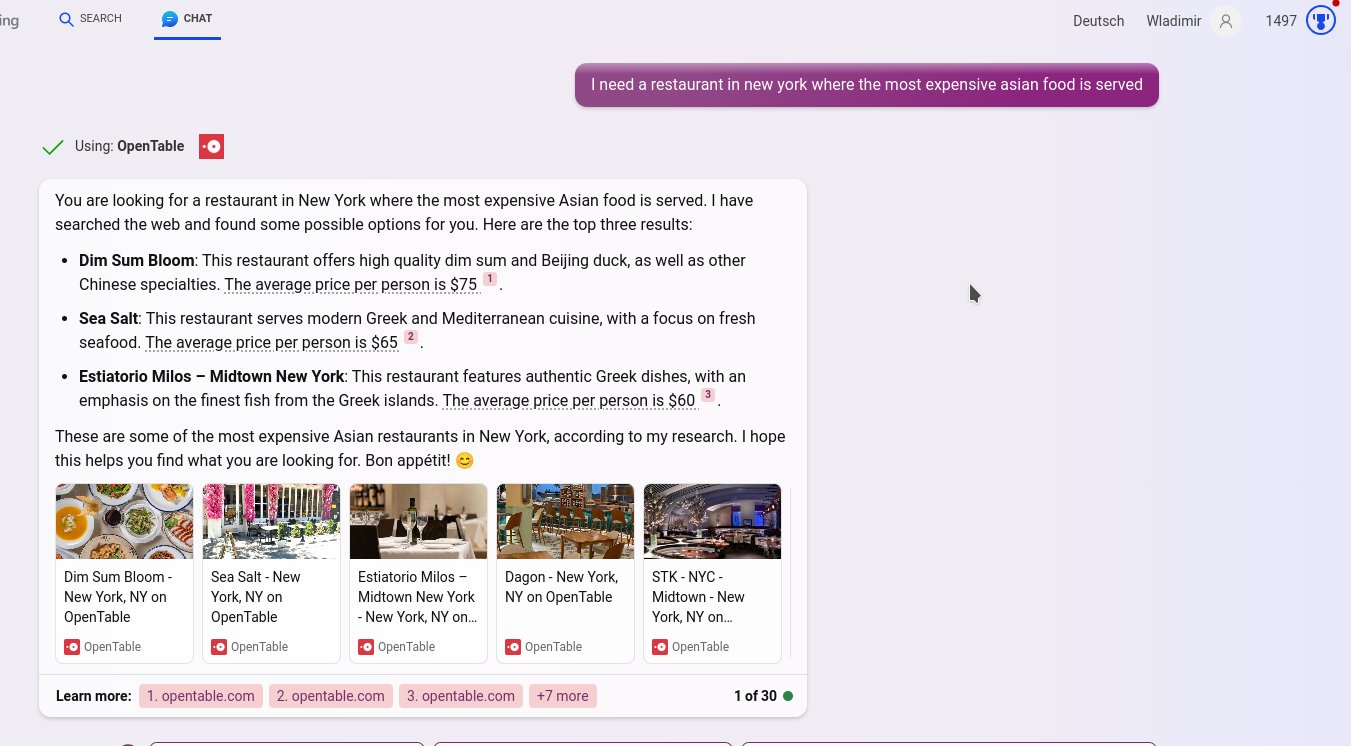Click Dim Sum Bloom card title
Image resolution: width=1351 pixels, height=746 pixels.
point(118,597)
